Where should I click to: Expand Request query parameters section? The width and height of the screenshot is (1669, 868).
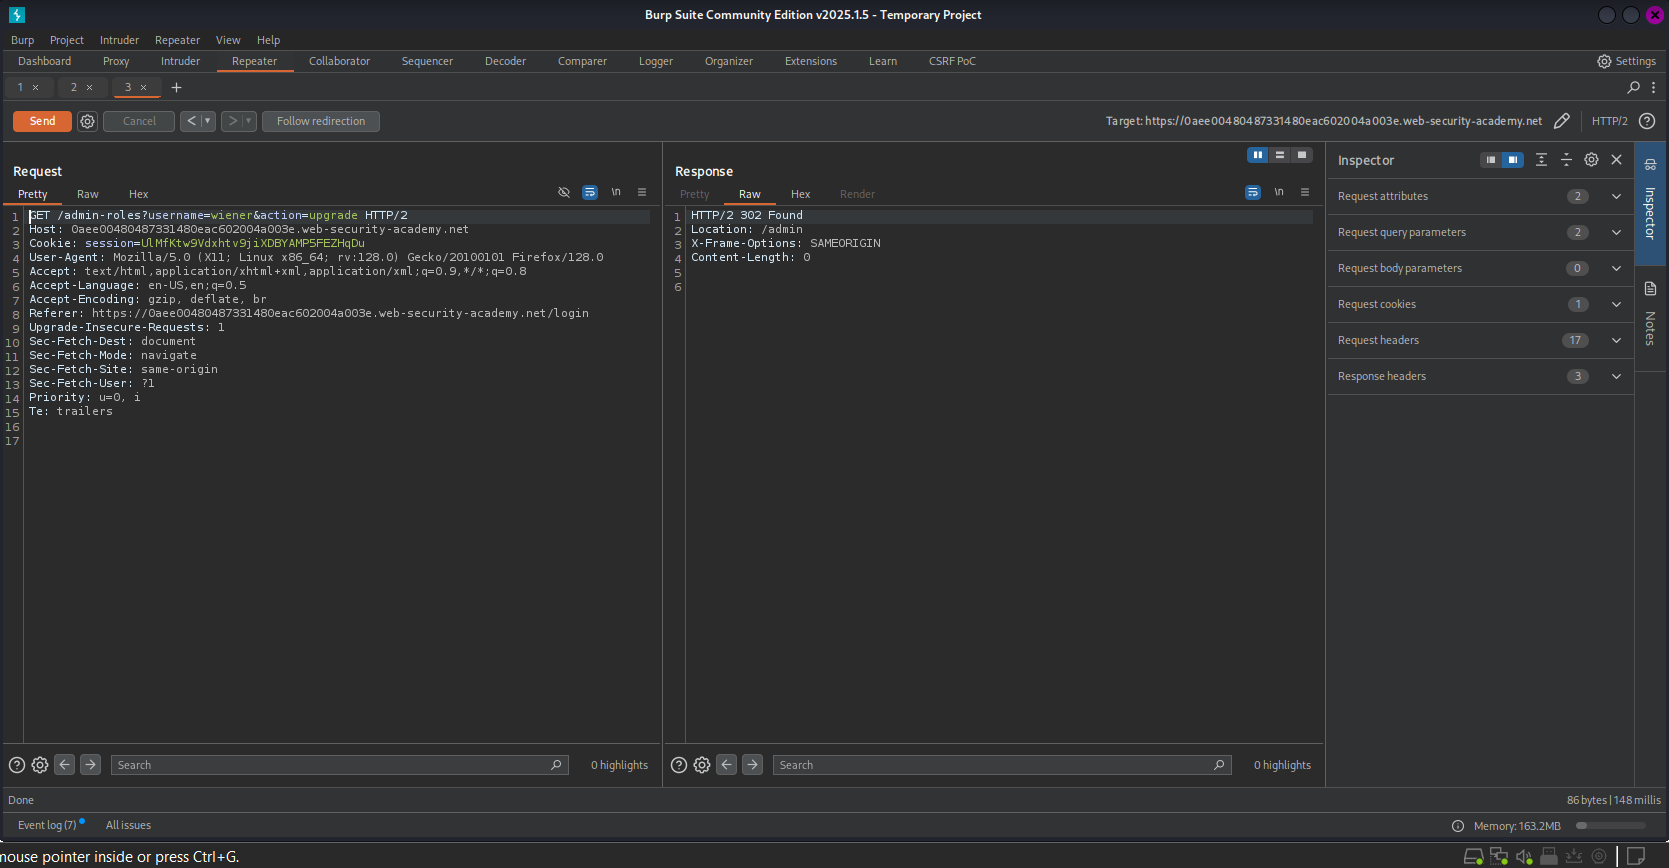pyautogui.click(x=1615, y=232)
